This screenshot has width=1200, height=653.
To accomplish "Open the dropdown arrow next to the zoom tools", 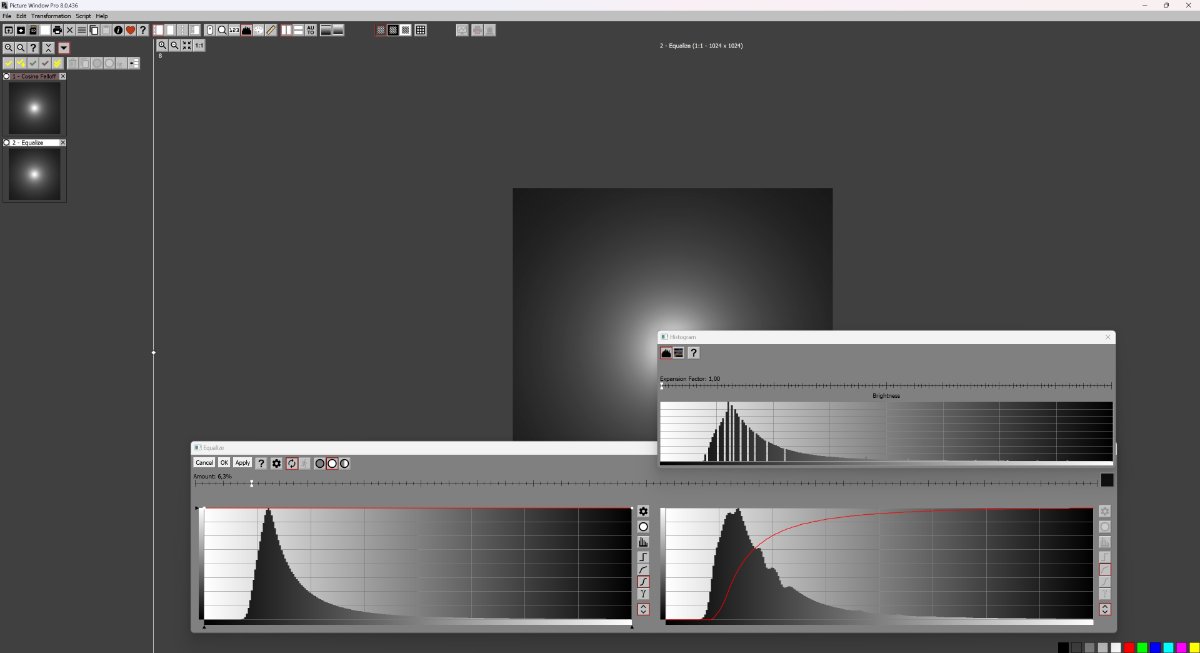I will coord(63,47).
